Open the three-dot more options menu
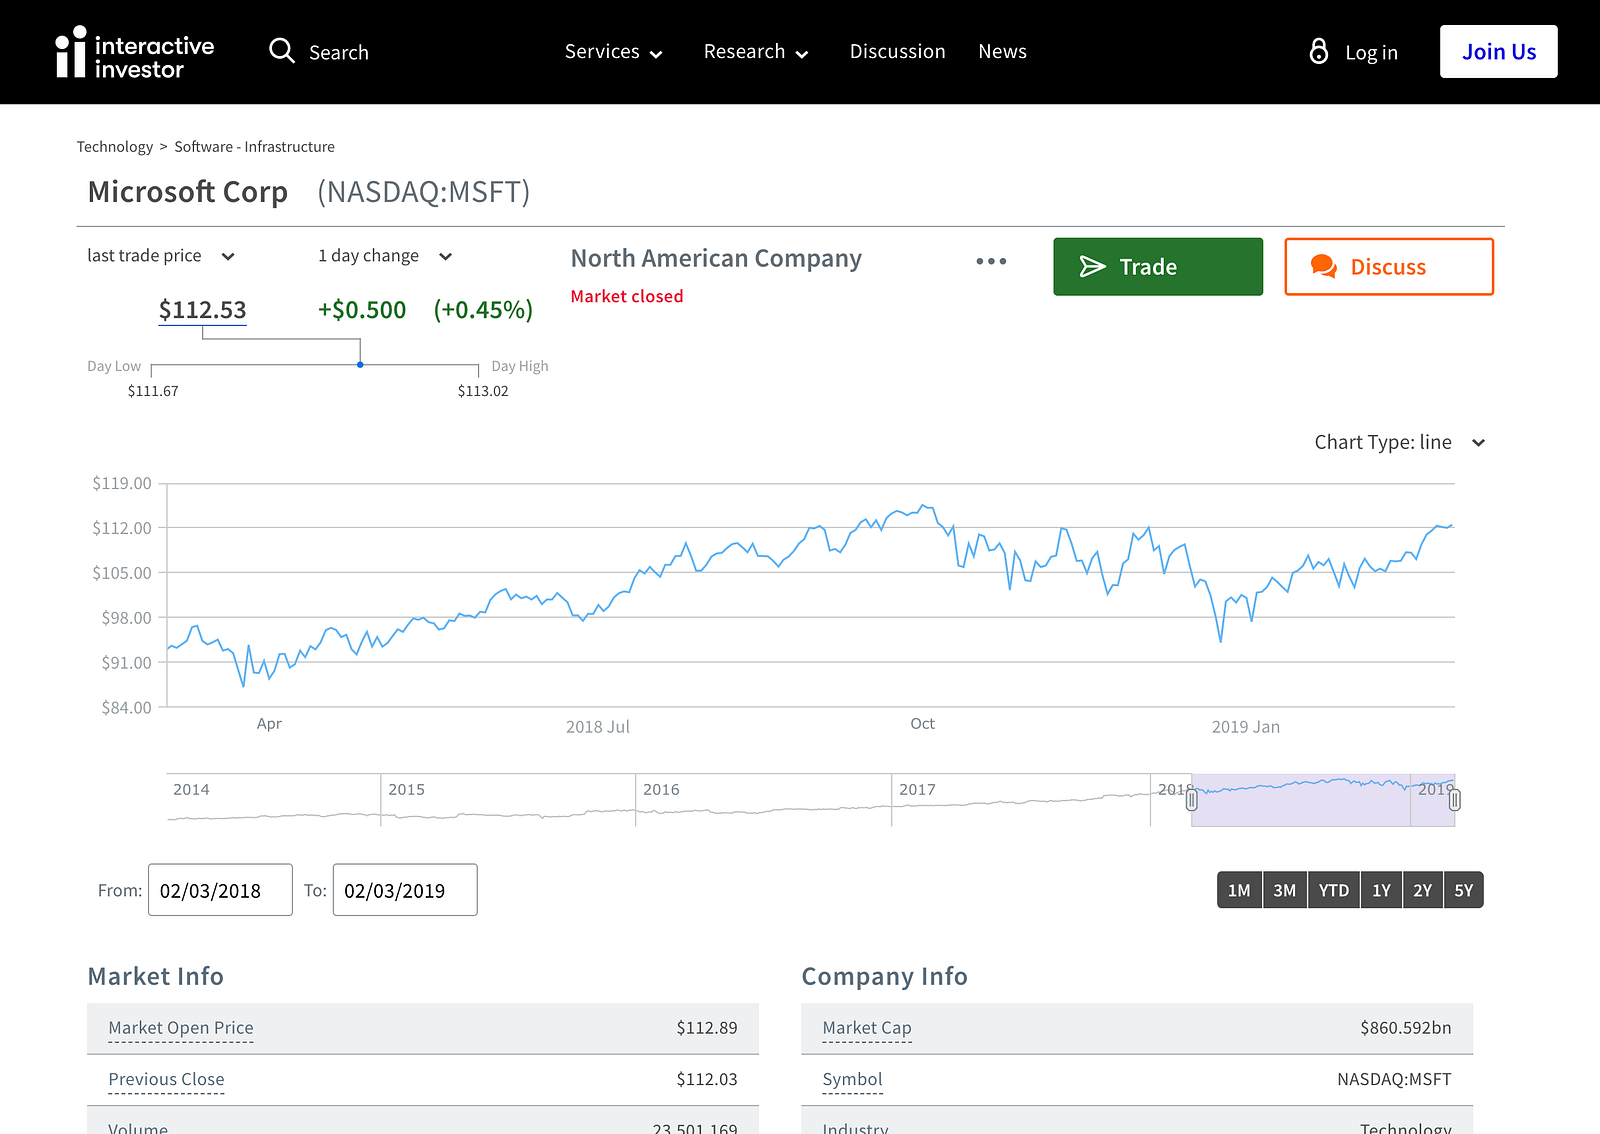The width and height of the screenshot is (1600, 1134). (991, 261)
